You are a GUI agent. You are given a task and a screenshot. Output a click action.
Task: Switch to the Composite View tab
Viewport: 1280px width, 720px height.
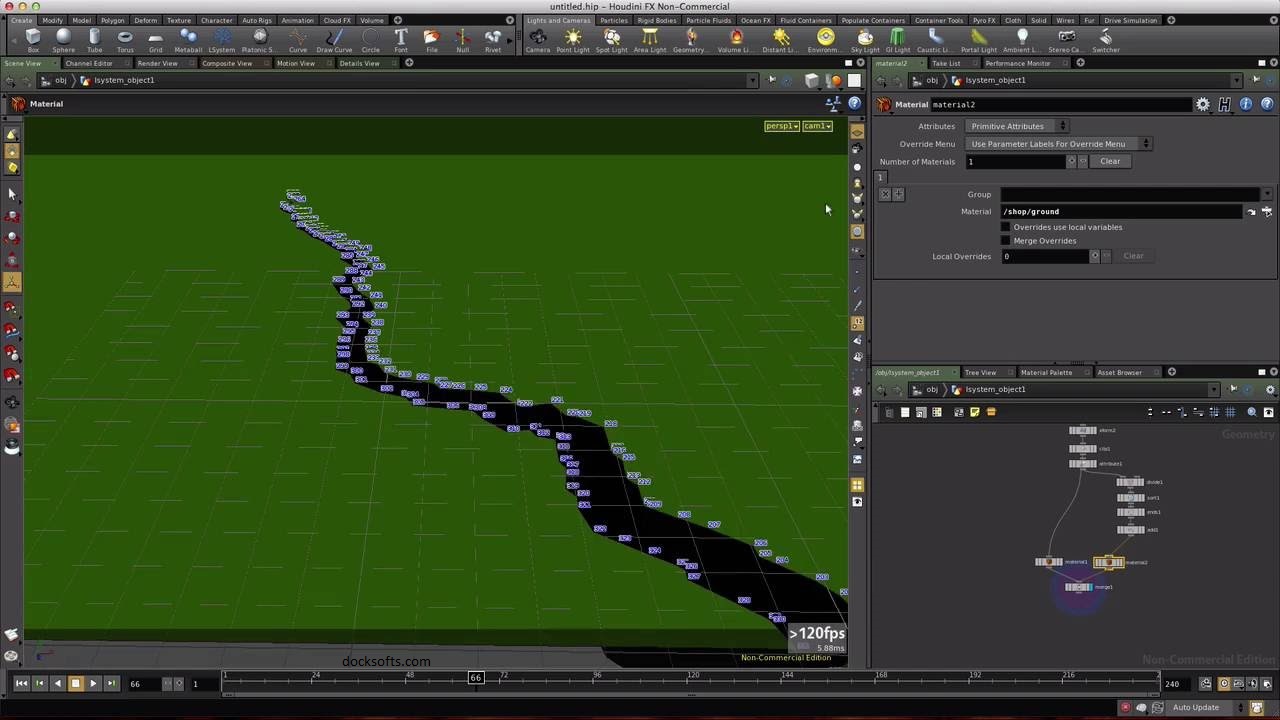pyautogui.click(x=227, y=63)
